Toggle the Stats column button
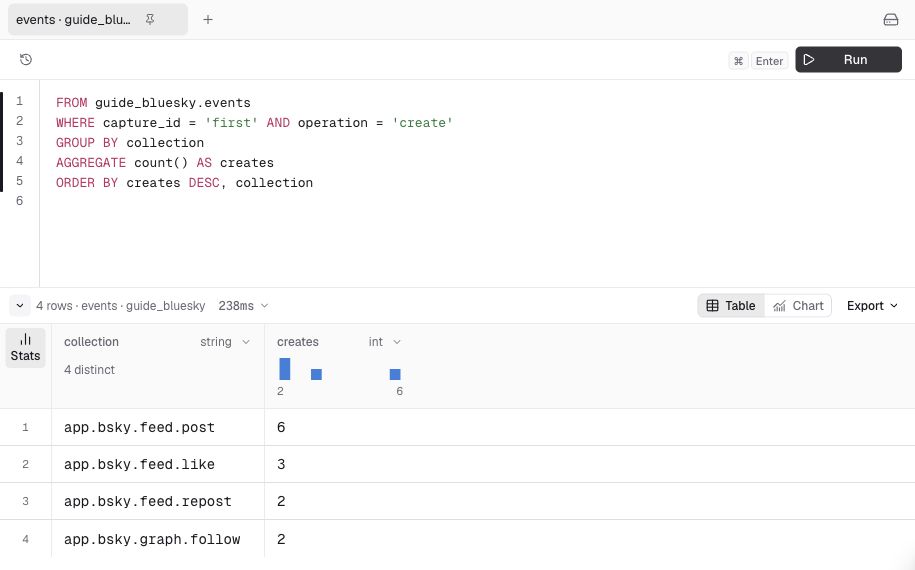The image size is (915, 570). click(x=26, y=348)
